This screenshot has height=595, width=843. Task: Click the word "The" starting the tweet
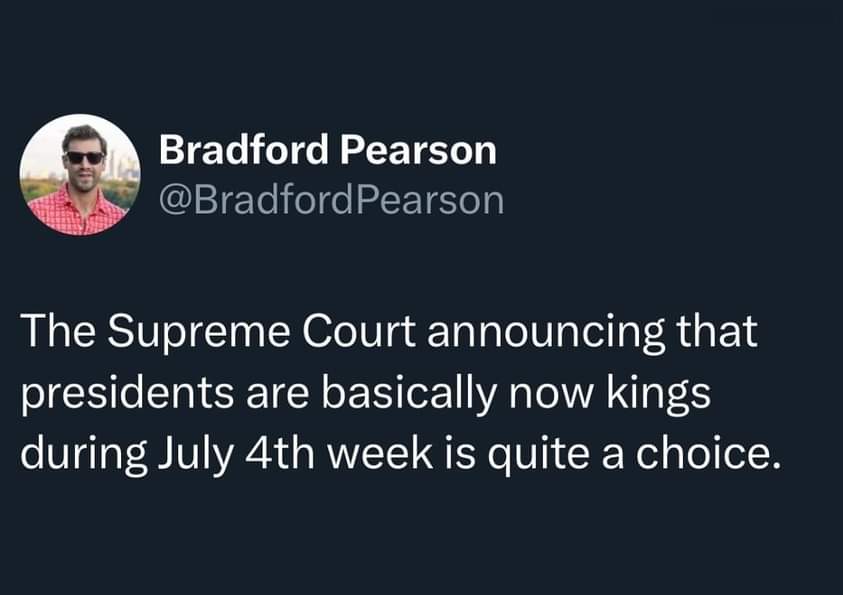(x=58, y=332)
